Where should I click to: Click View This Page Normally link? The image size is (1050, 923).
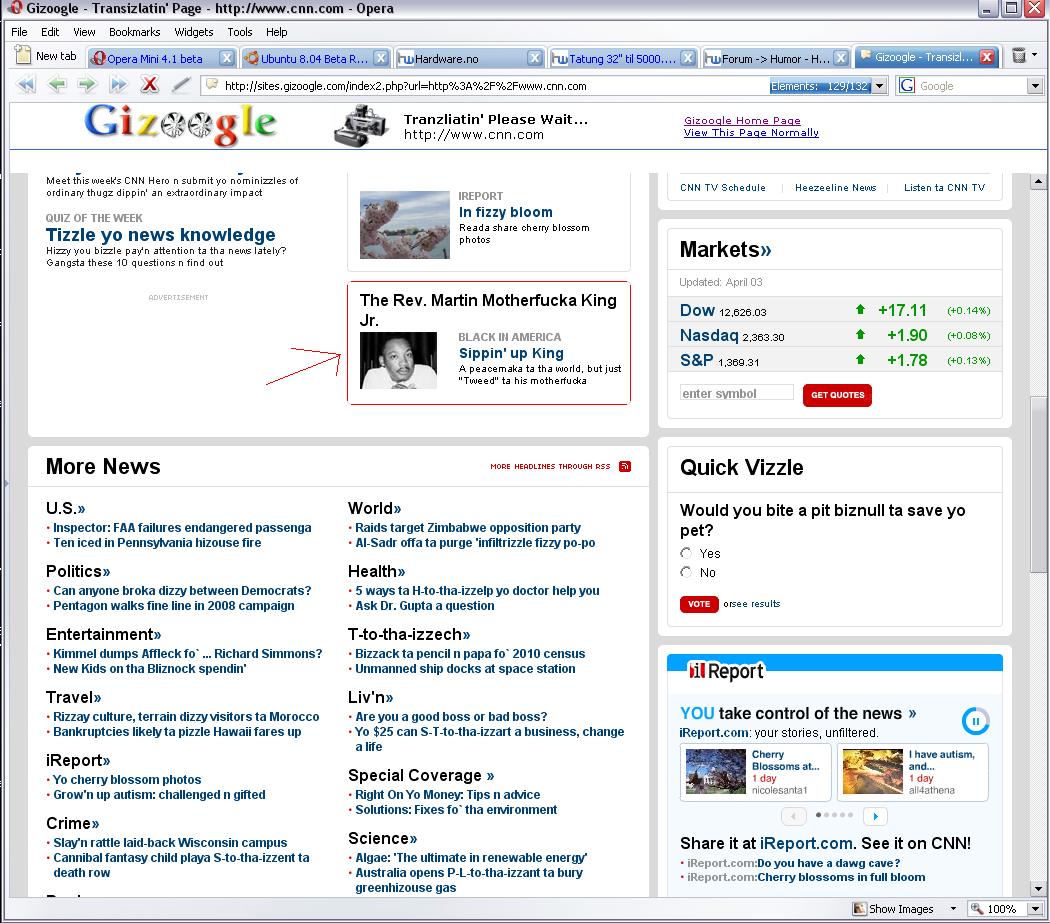tap(751, 133)
